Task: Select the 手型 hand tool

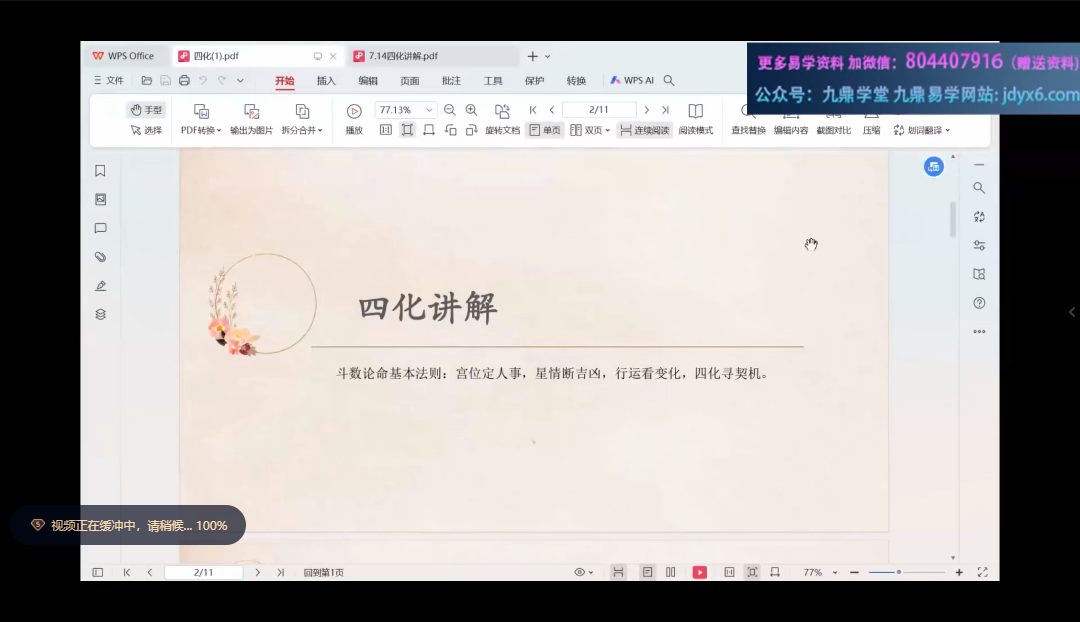Action: point(146,110)
